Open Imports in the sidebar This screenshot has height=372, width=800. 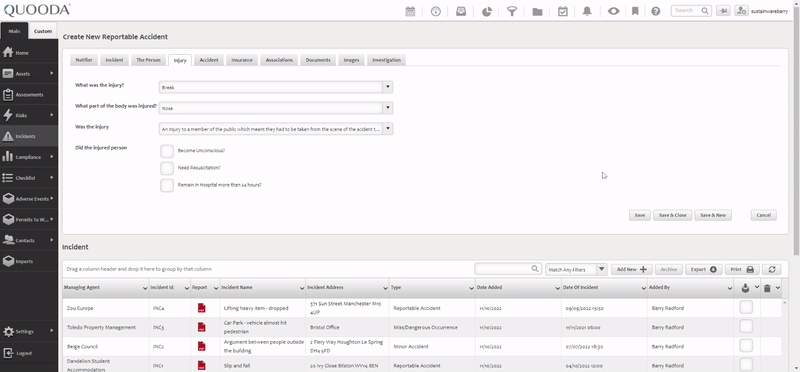(29, 261)
